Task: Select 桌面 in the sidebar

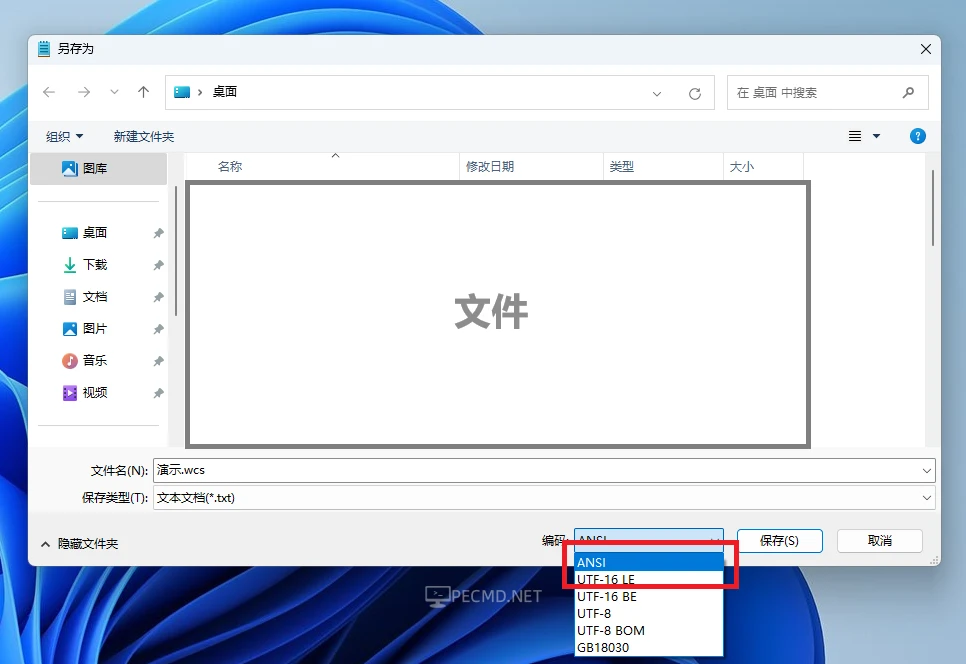Action: (x=99, y=233)
